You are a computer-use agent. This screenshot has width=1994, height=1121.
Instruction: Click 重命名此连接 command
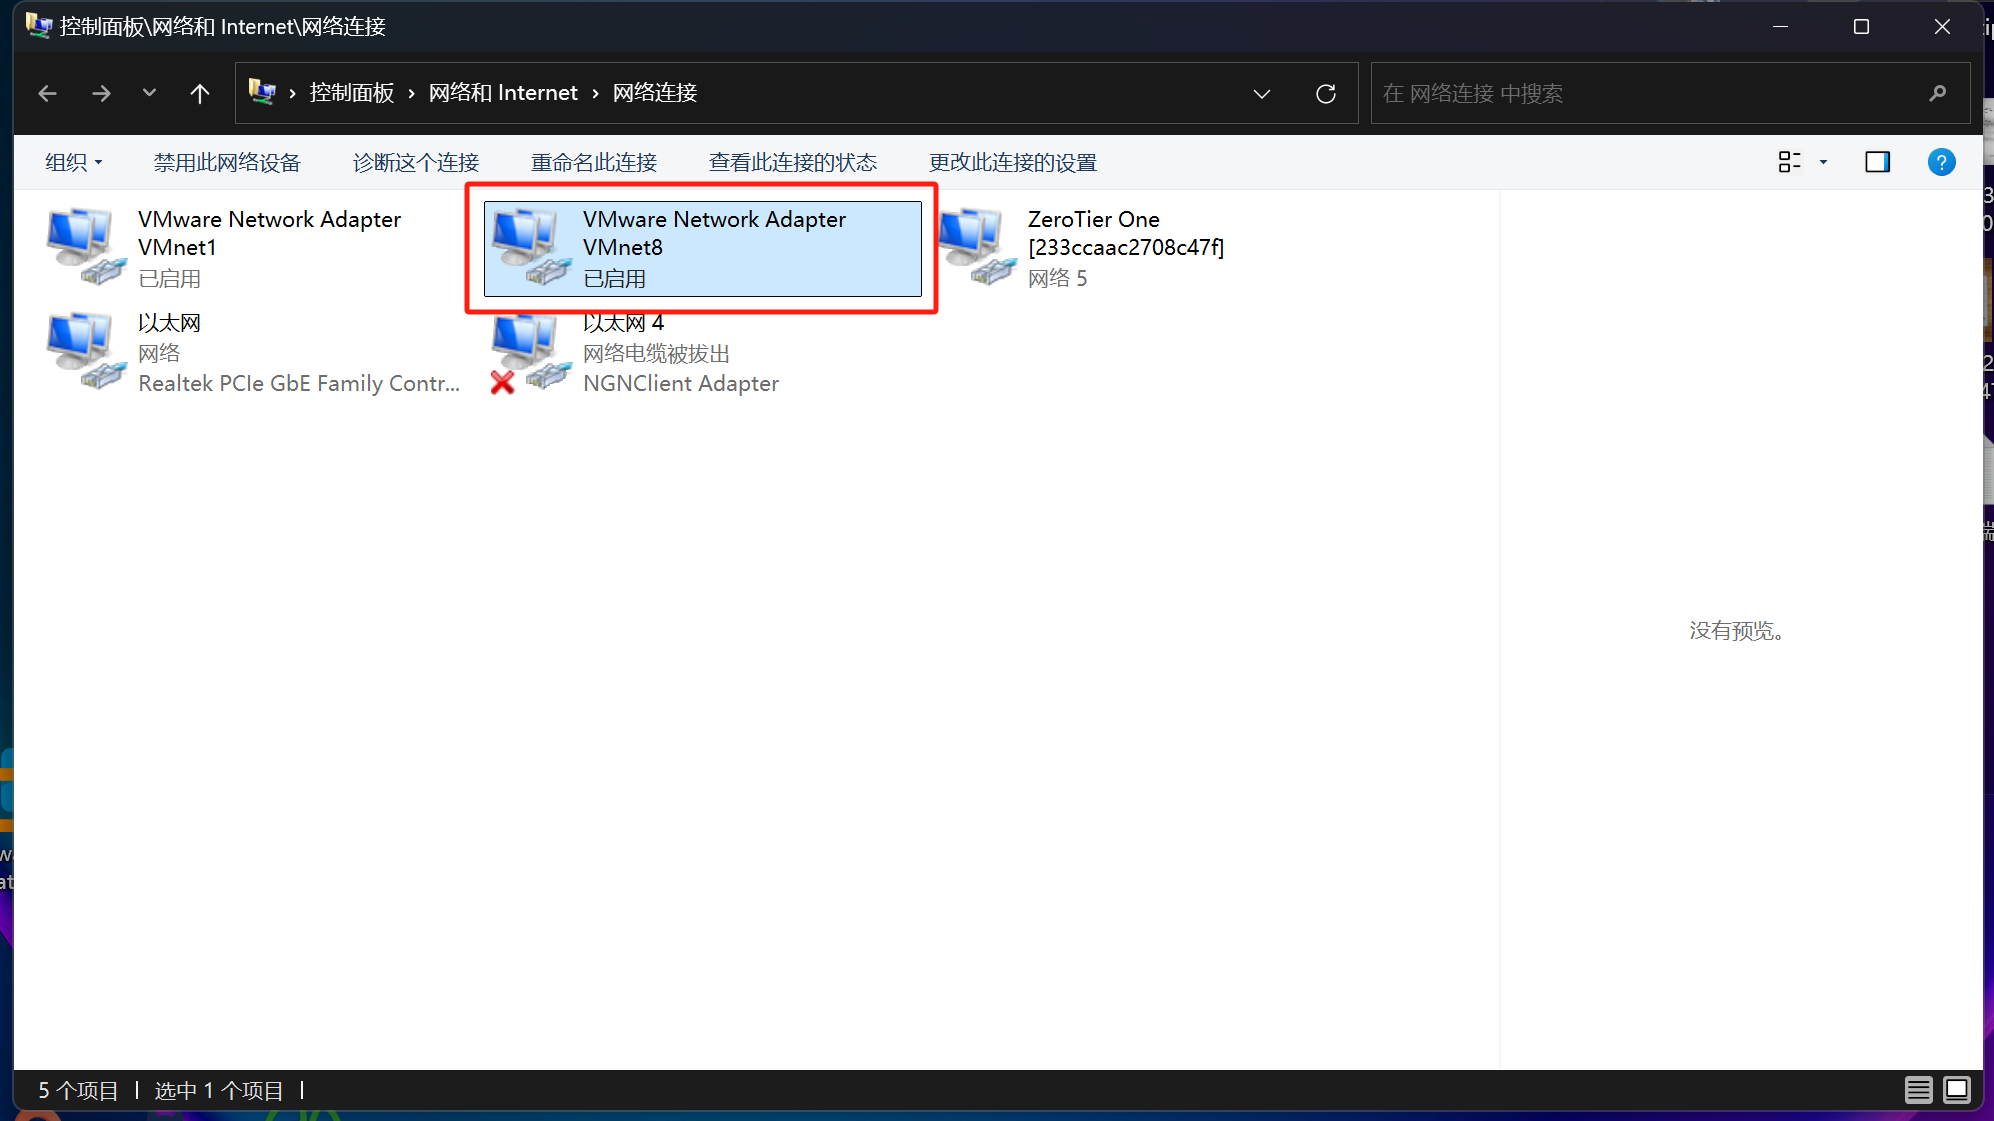pyautogui.click(x=594, y=162)
